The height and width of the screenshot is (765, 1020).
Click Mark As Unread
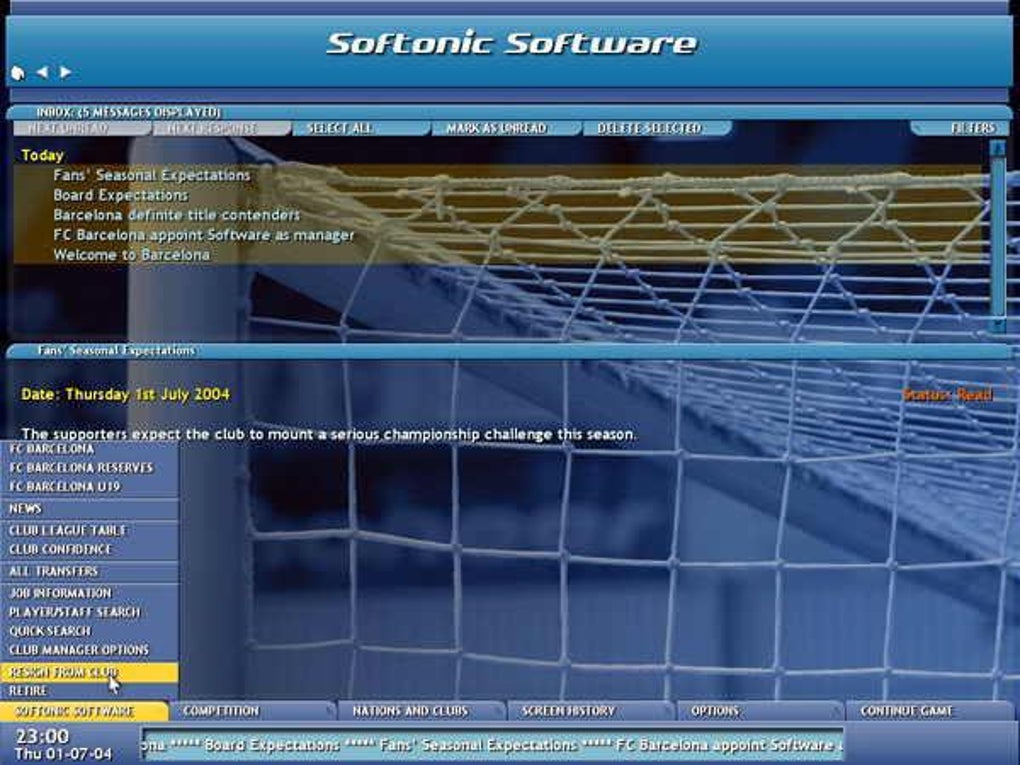[505, 128]
